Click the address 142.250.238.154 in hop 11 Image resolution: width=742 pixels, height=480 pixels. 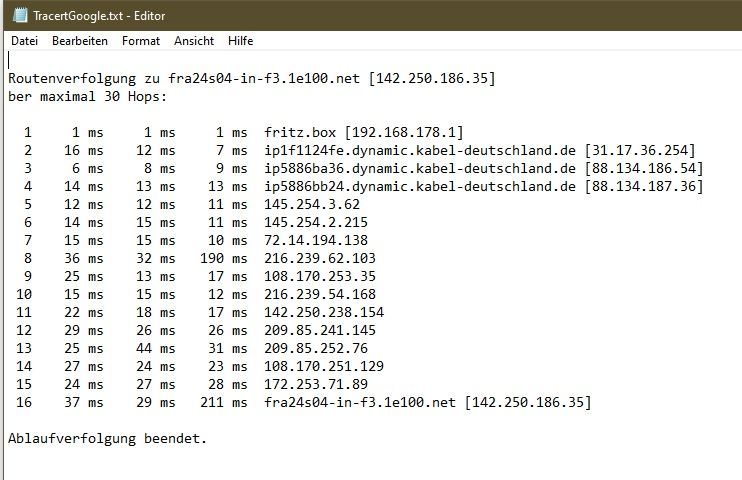coord(324,312)
